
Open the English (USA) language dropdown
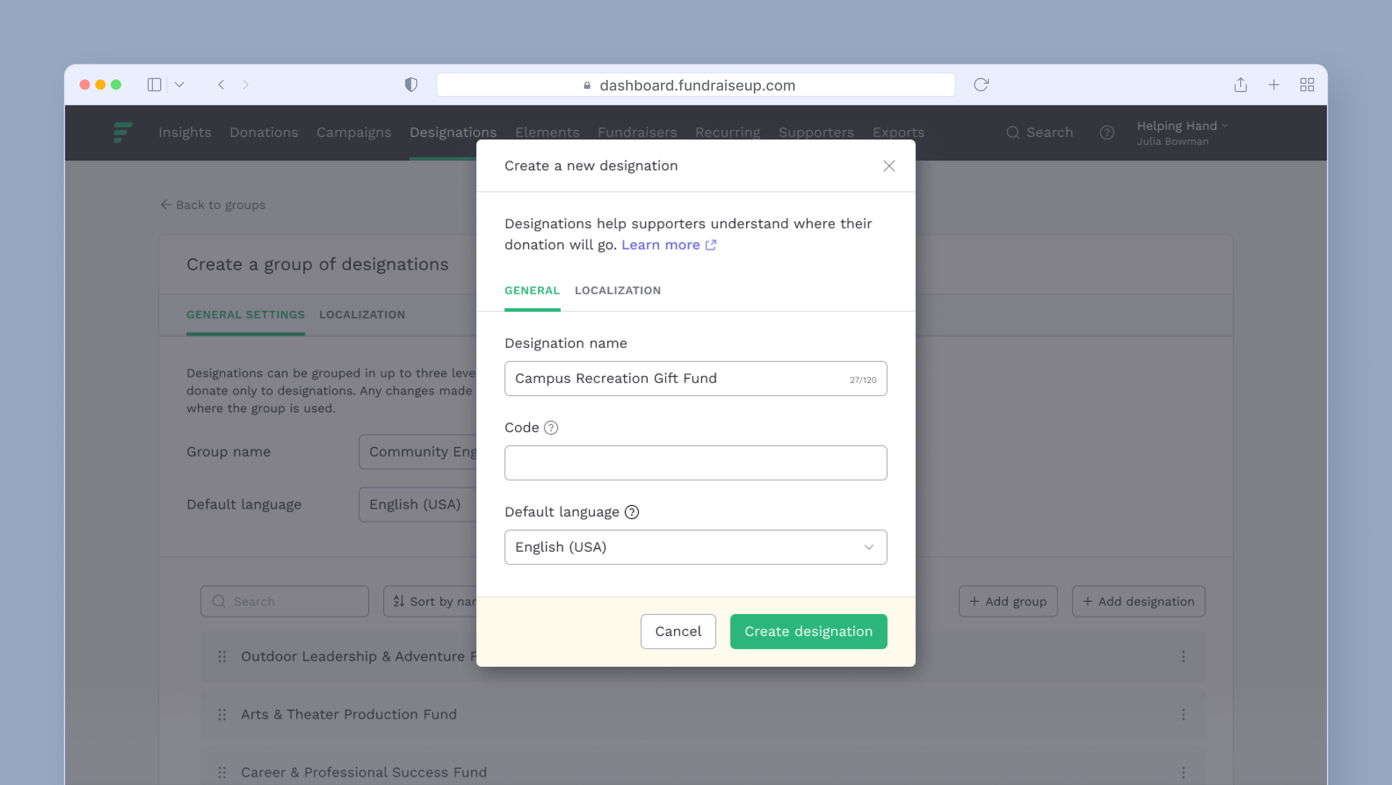(x=695, y=547)
